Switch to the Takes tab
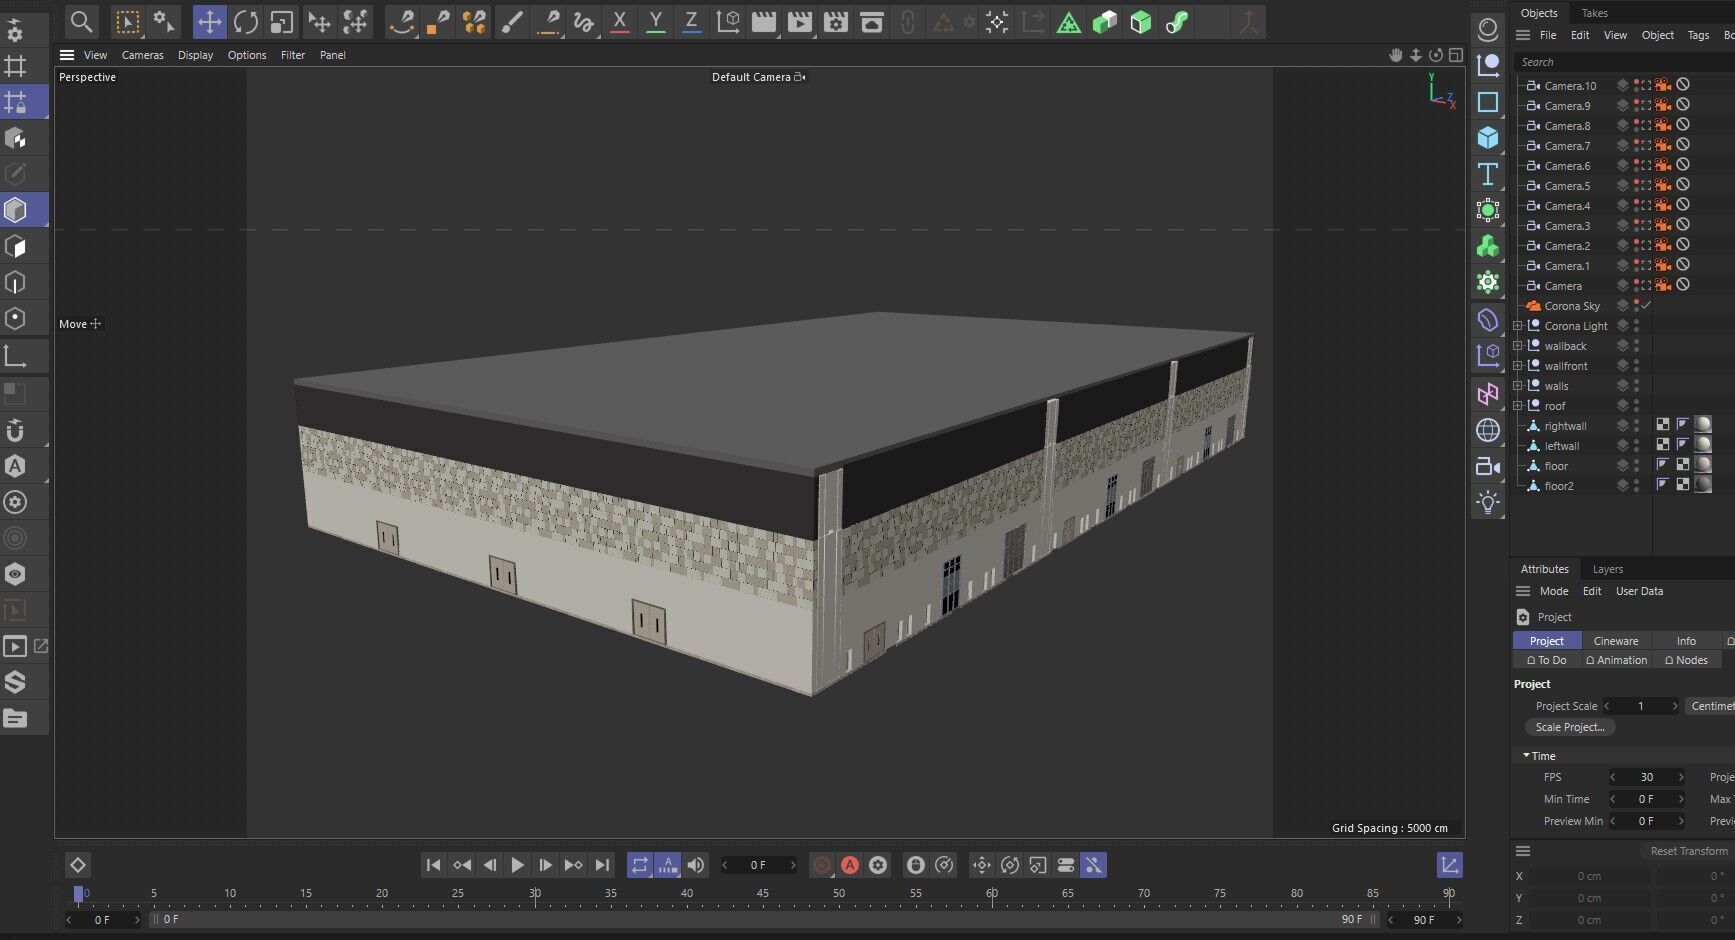This screenshot has width=1735, height=940. pyautogui.click(x=1595, y=13)
